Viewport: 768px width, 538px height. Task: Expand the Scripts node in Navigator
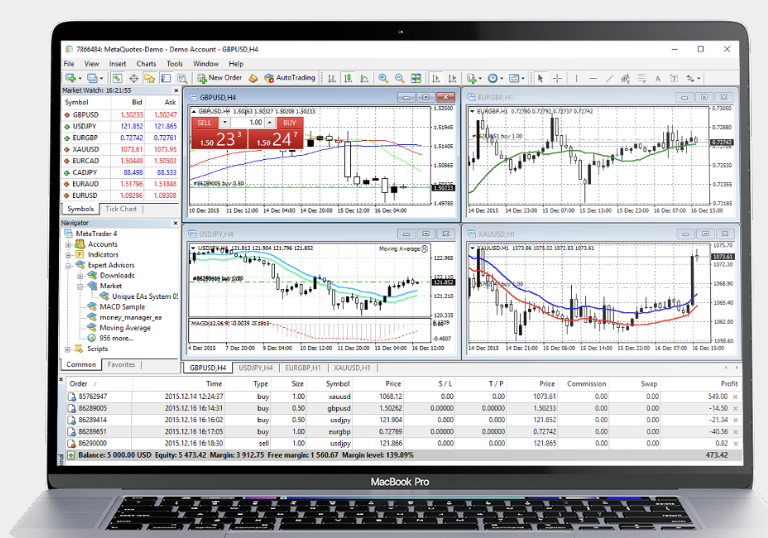[68, 349]
